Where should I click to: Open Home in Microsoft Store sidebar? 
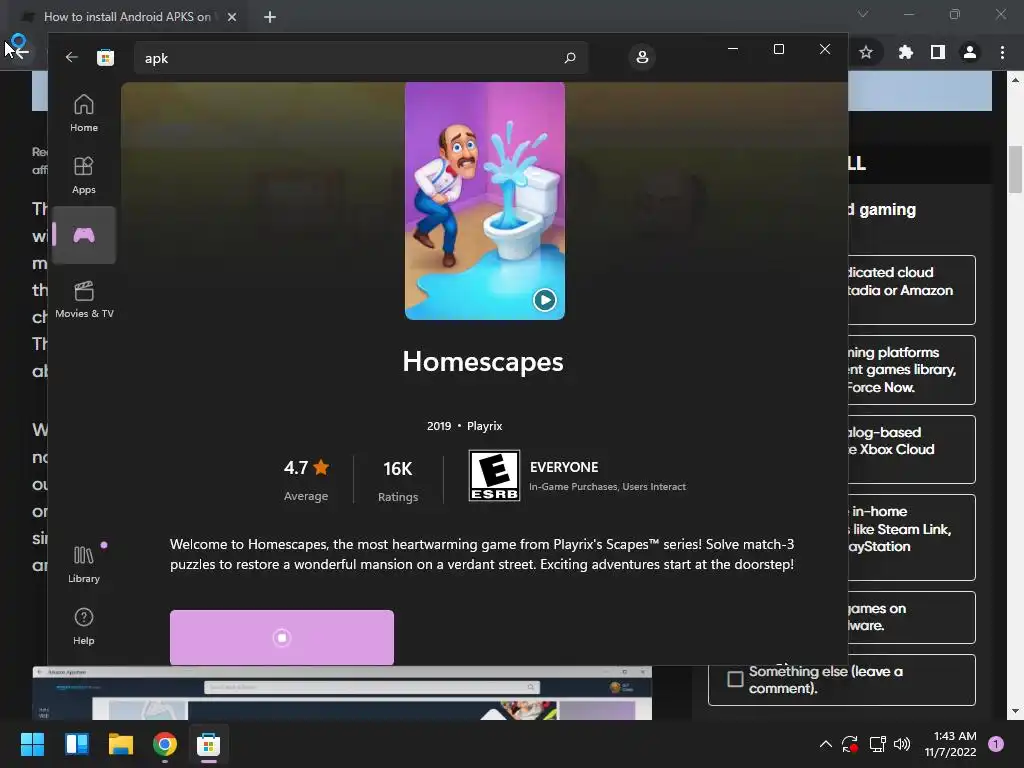[x=84, y=113]
